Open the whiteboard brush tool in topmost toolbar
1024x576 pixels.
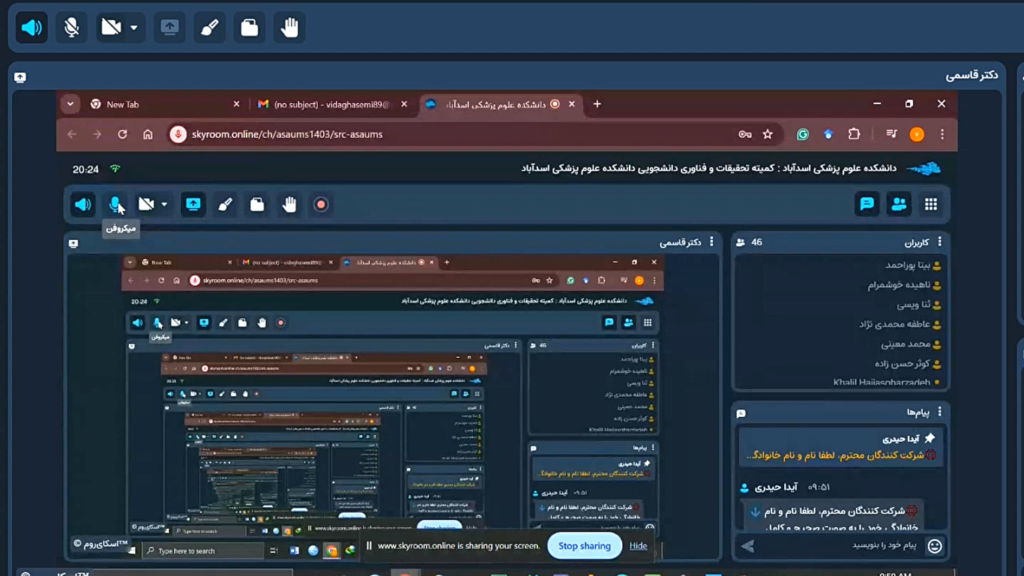[210, 28]
